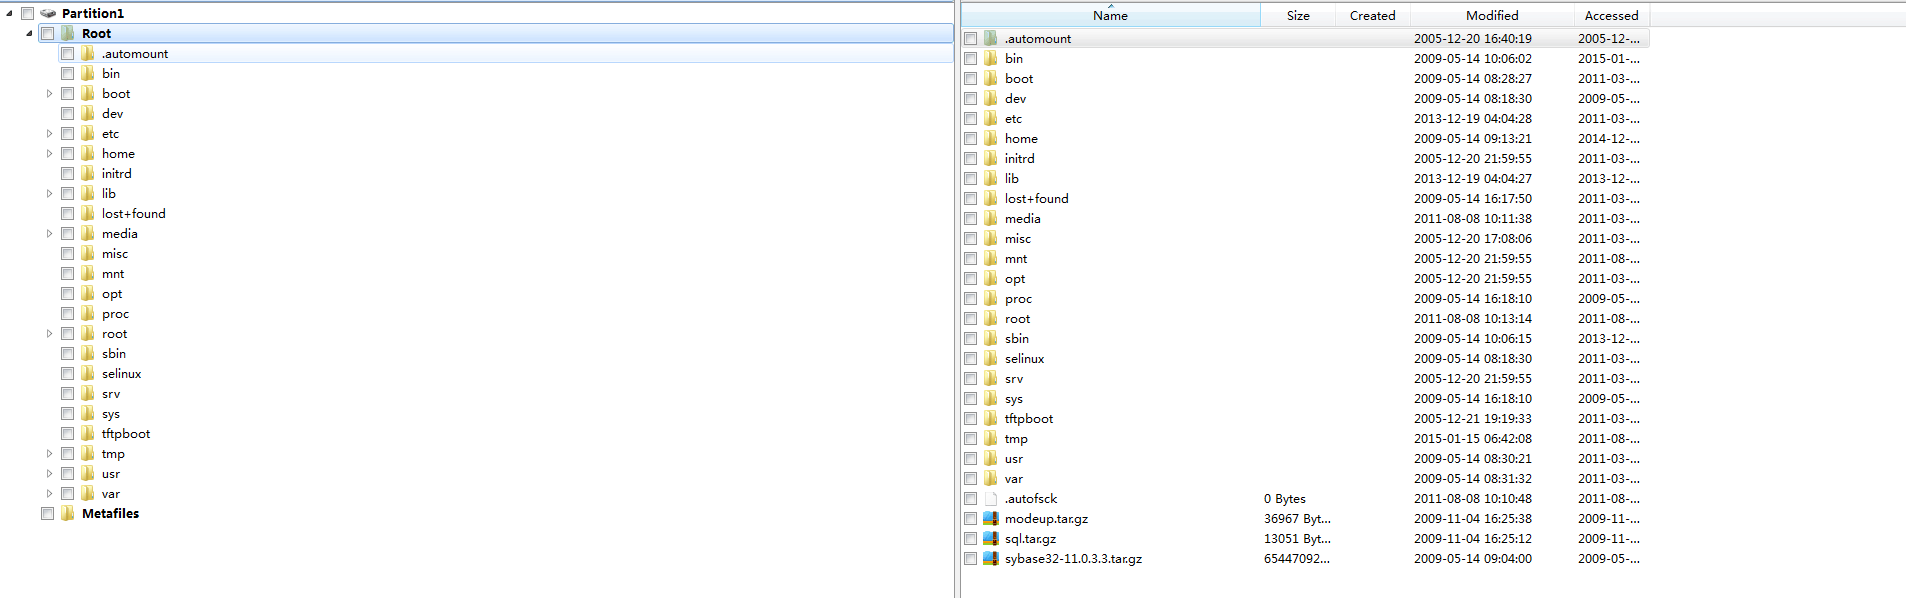Select the tftpboot row in the file list

click(1305, 418)
